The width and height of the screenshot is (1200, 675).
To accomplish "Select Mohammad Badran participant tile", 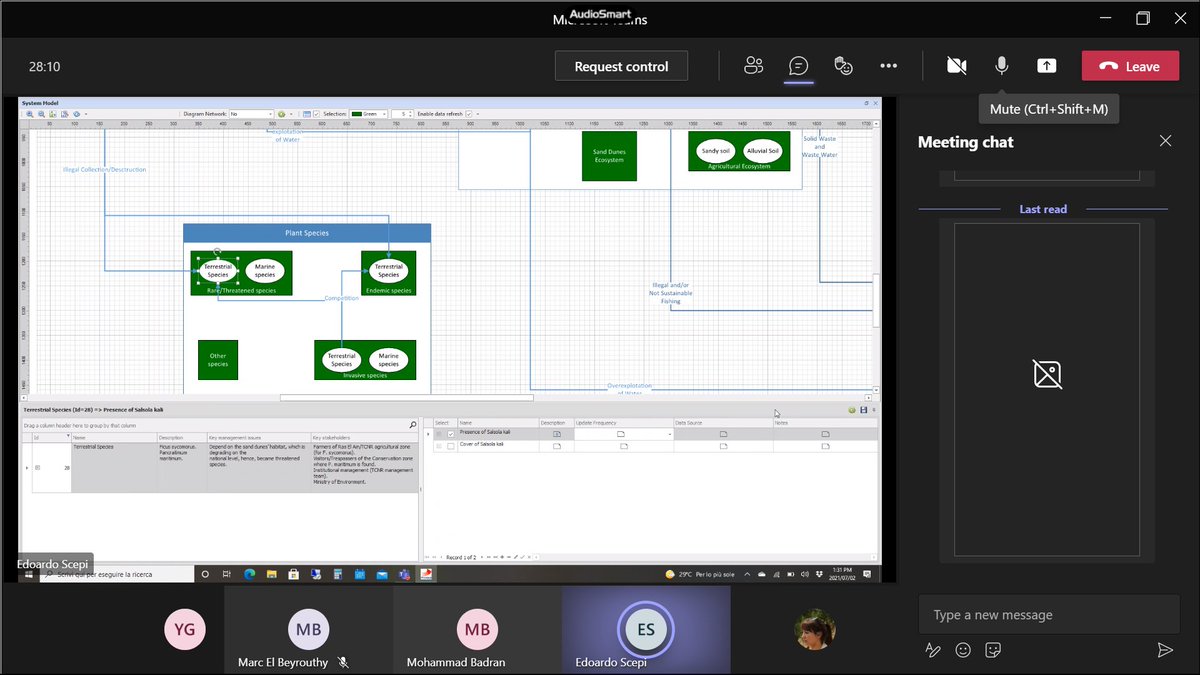I will 477,630.
